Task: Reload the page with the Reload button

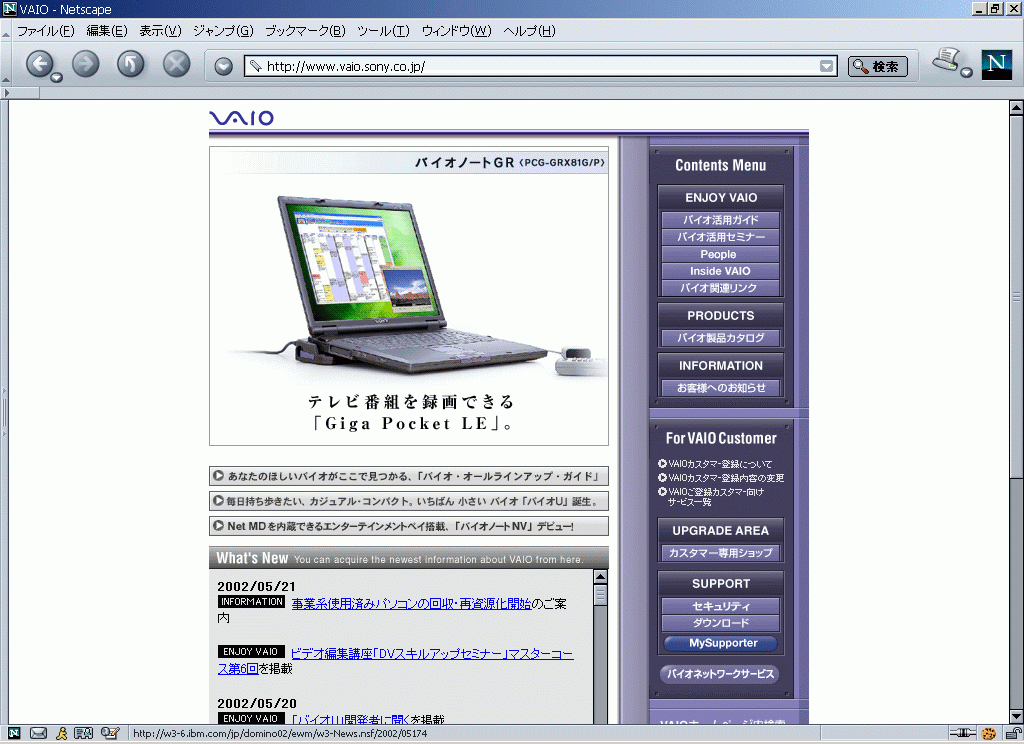Action: [131, 64]
